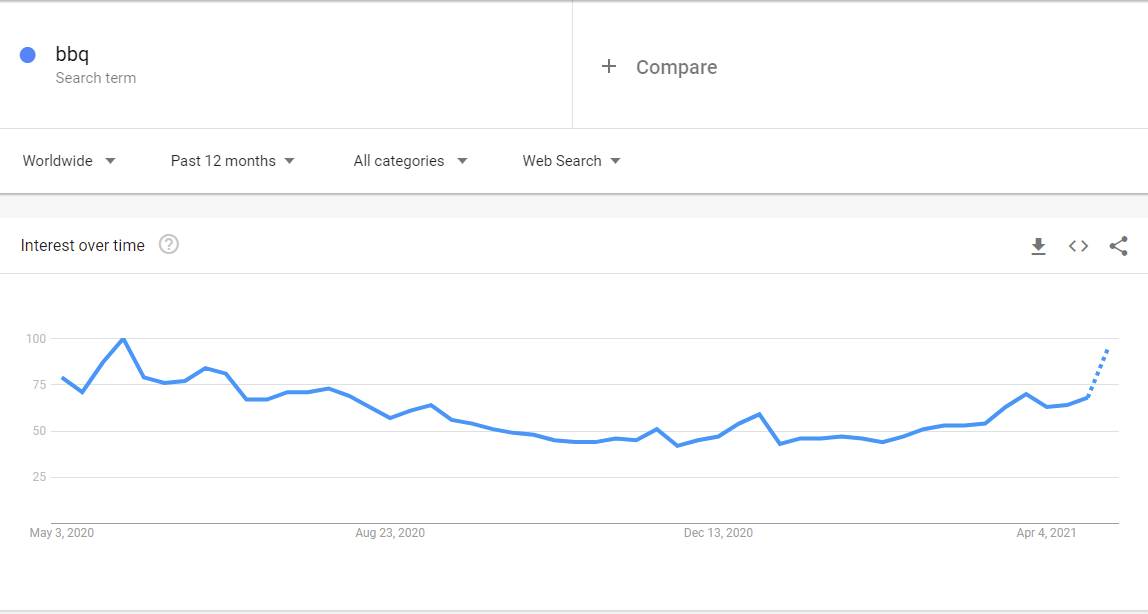The height and width of the screenshot is (614, 1148).
Task: Change the Web Search type filter
Action: [571, 161]
